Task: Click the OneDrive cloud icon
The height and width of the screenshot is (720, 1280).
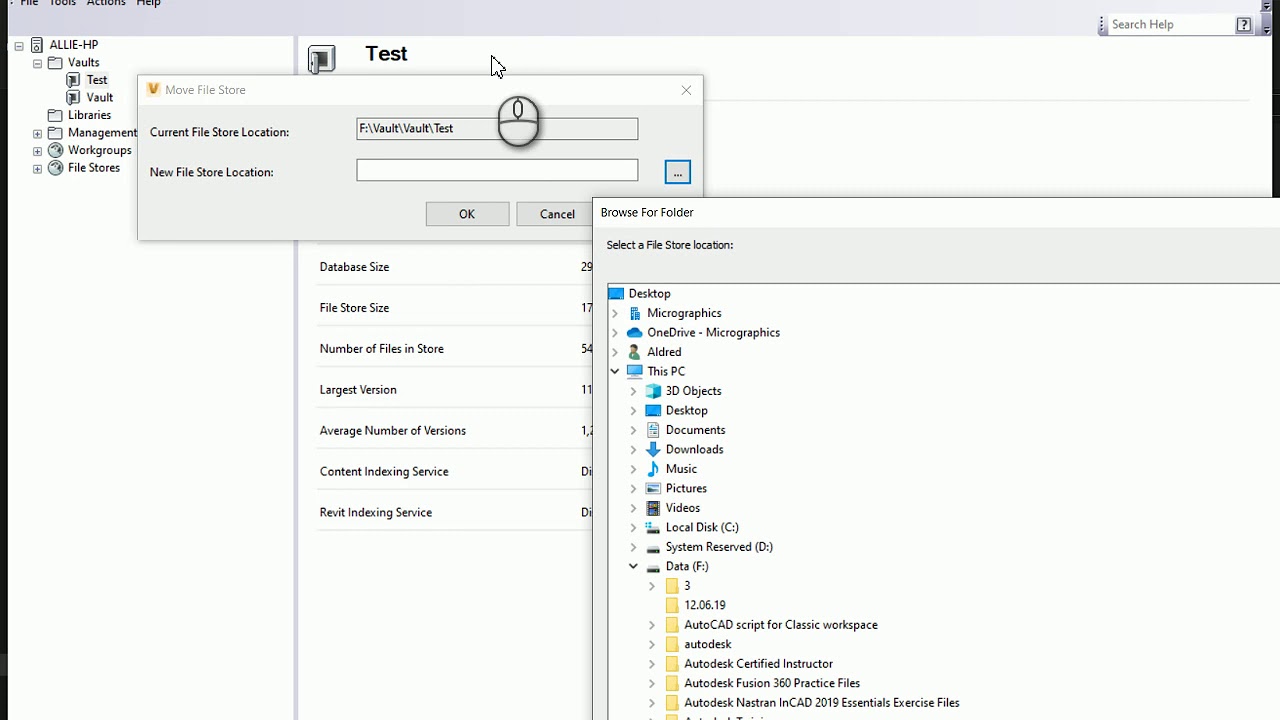Action: pyautogui.click(x=634, y=333)
